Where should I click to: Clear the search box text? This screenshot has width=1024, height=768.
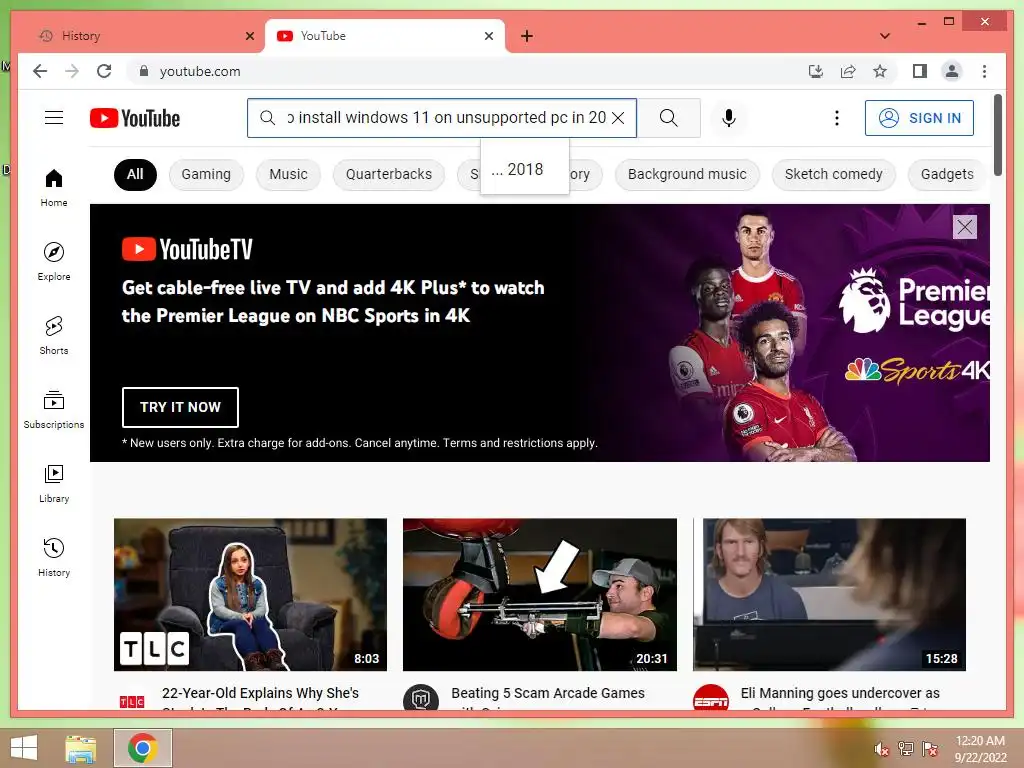[618, 118]
